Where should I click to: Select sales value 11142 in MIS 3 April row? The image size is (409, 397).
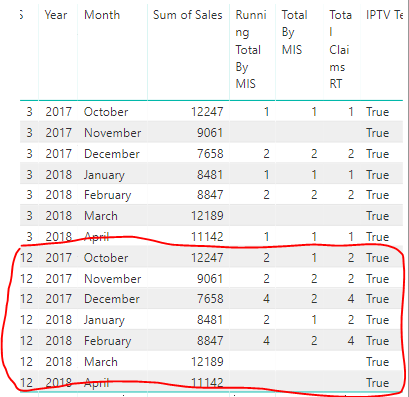(x=207, y=237)
